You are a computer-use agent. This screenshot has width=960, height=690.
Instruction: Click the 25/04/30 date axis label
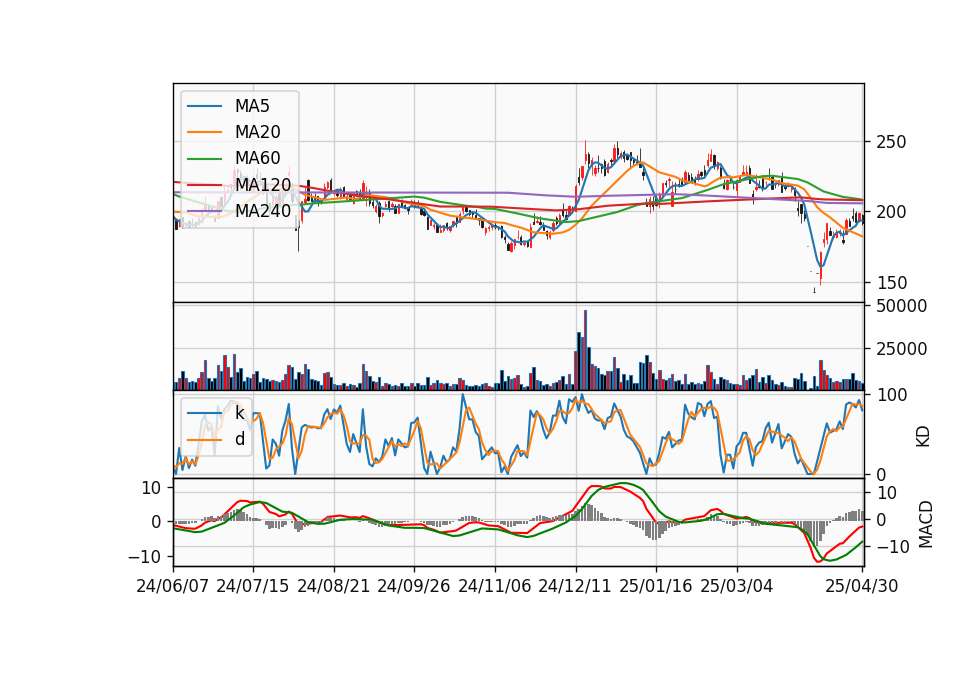pyautogui.click(x=861, y=586)
